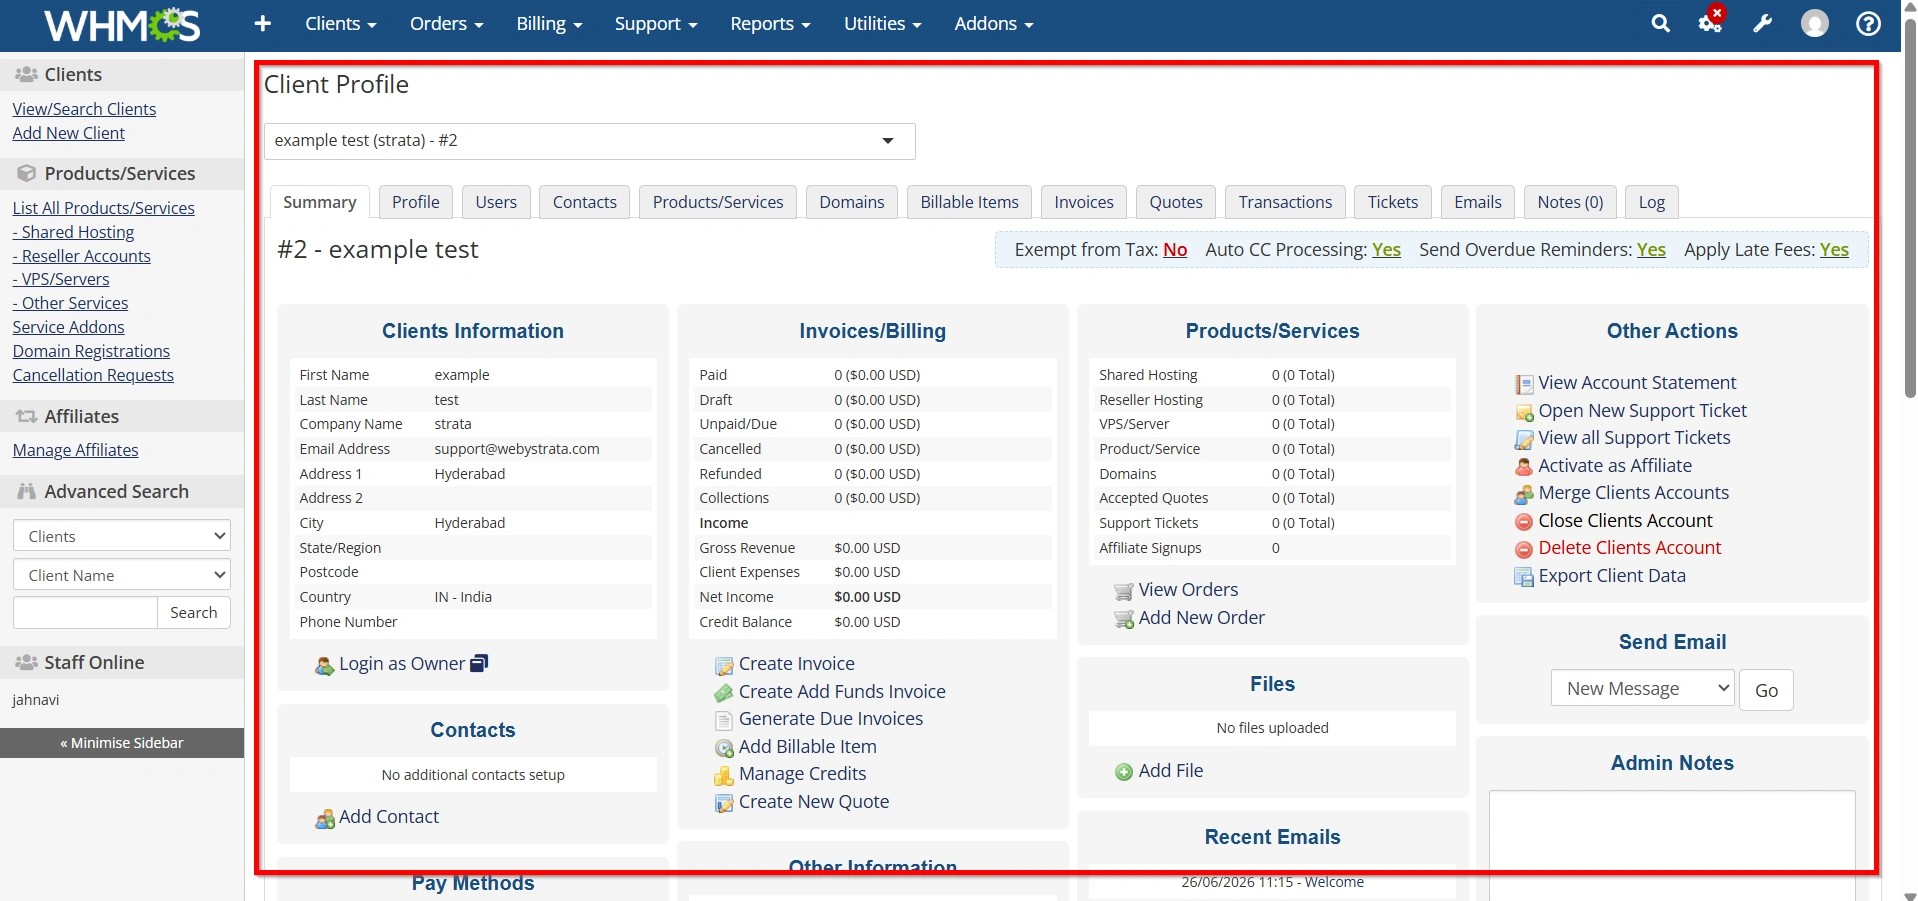
Task: Click the Merge Clients Accounts icon
Action: 1524,494
